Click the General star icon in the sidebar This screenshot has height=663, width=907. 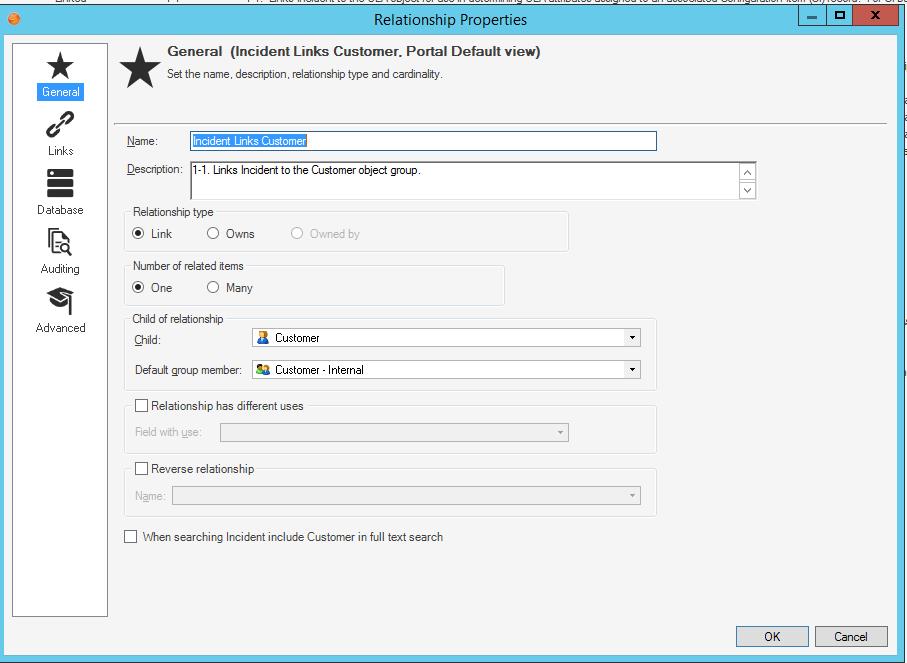[x=60, y=70]
